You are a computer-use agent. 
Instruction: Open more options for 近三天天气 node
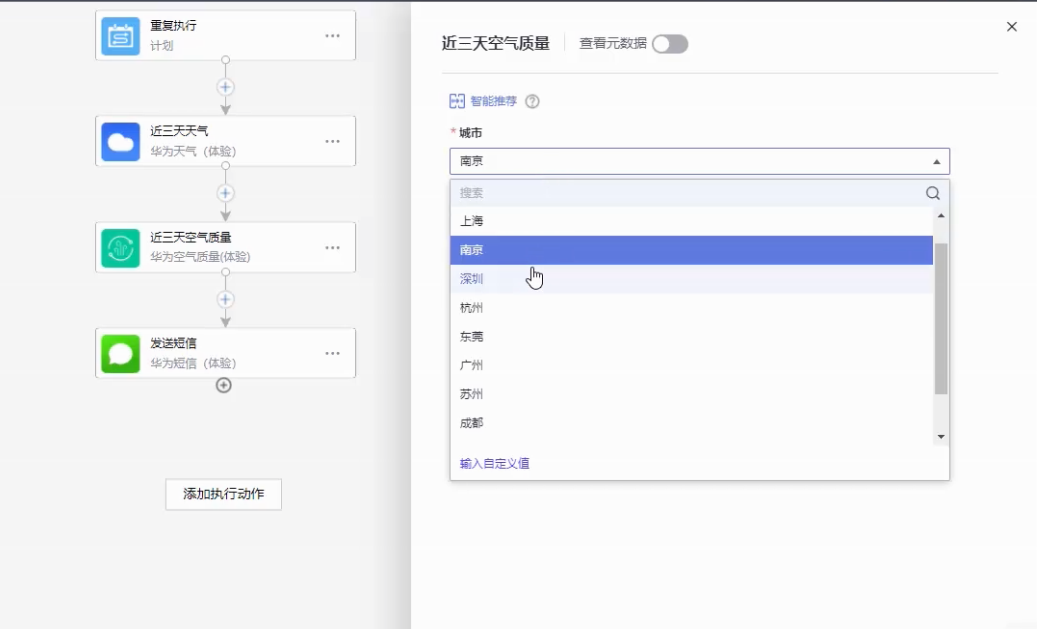pos(332,142)
